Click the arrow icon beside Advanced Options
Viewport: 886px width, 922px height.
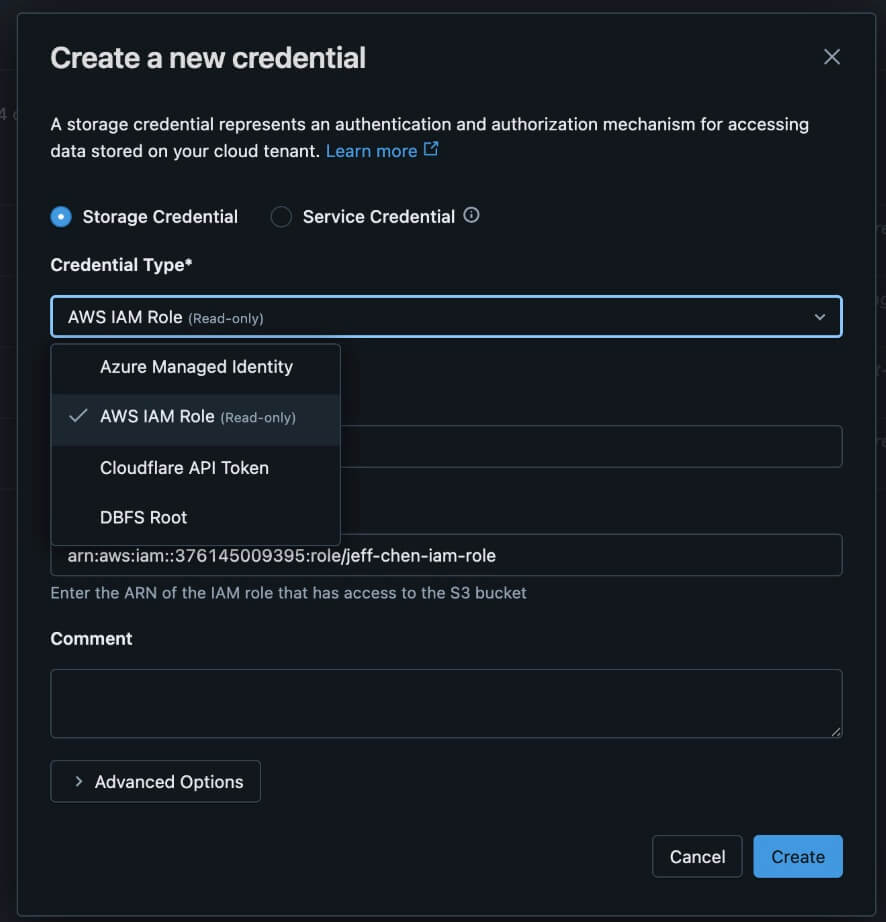pos(78,782)
